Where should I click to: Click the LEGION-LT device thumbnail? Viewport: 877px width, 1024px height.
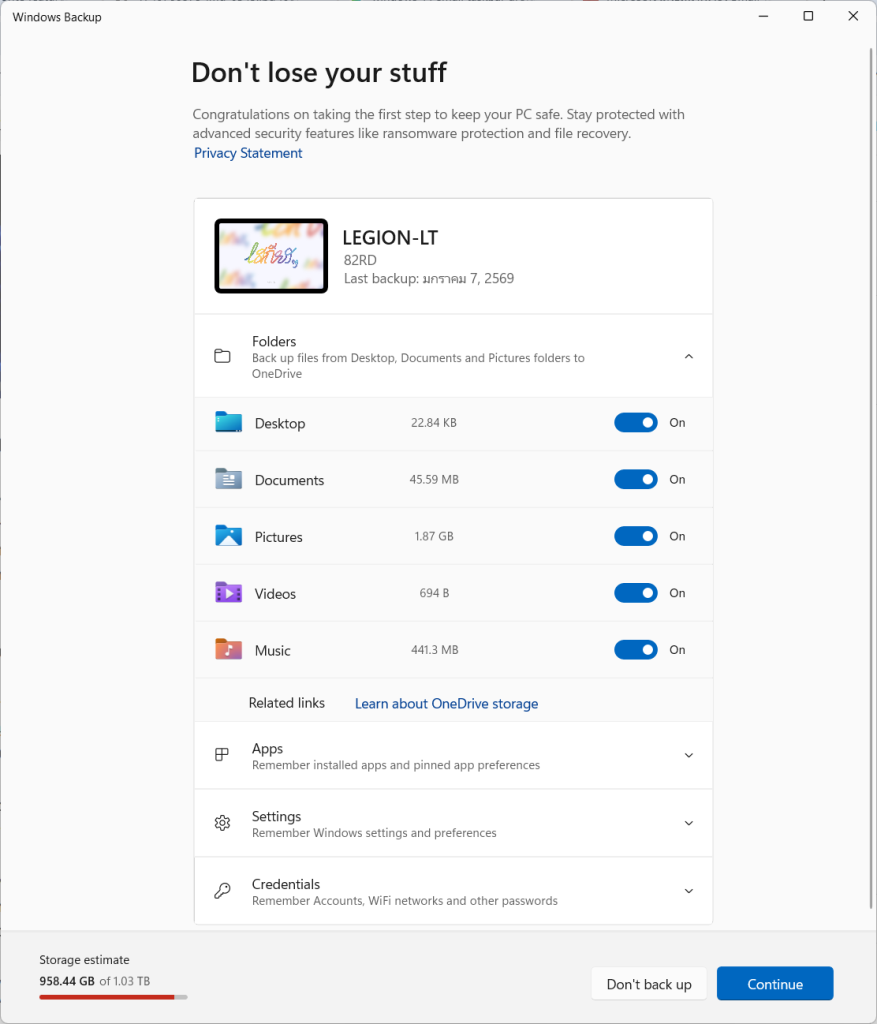(x=271, y=256)
